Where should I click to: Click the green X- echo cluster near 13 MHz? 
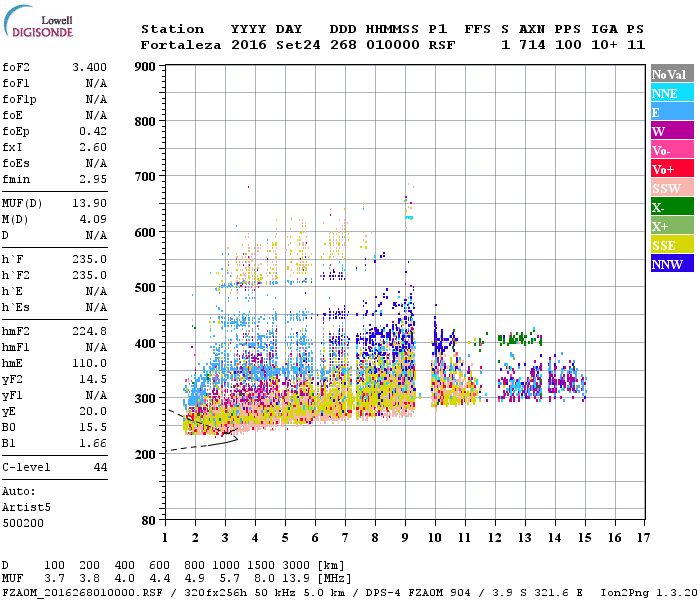pos(520,338)
